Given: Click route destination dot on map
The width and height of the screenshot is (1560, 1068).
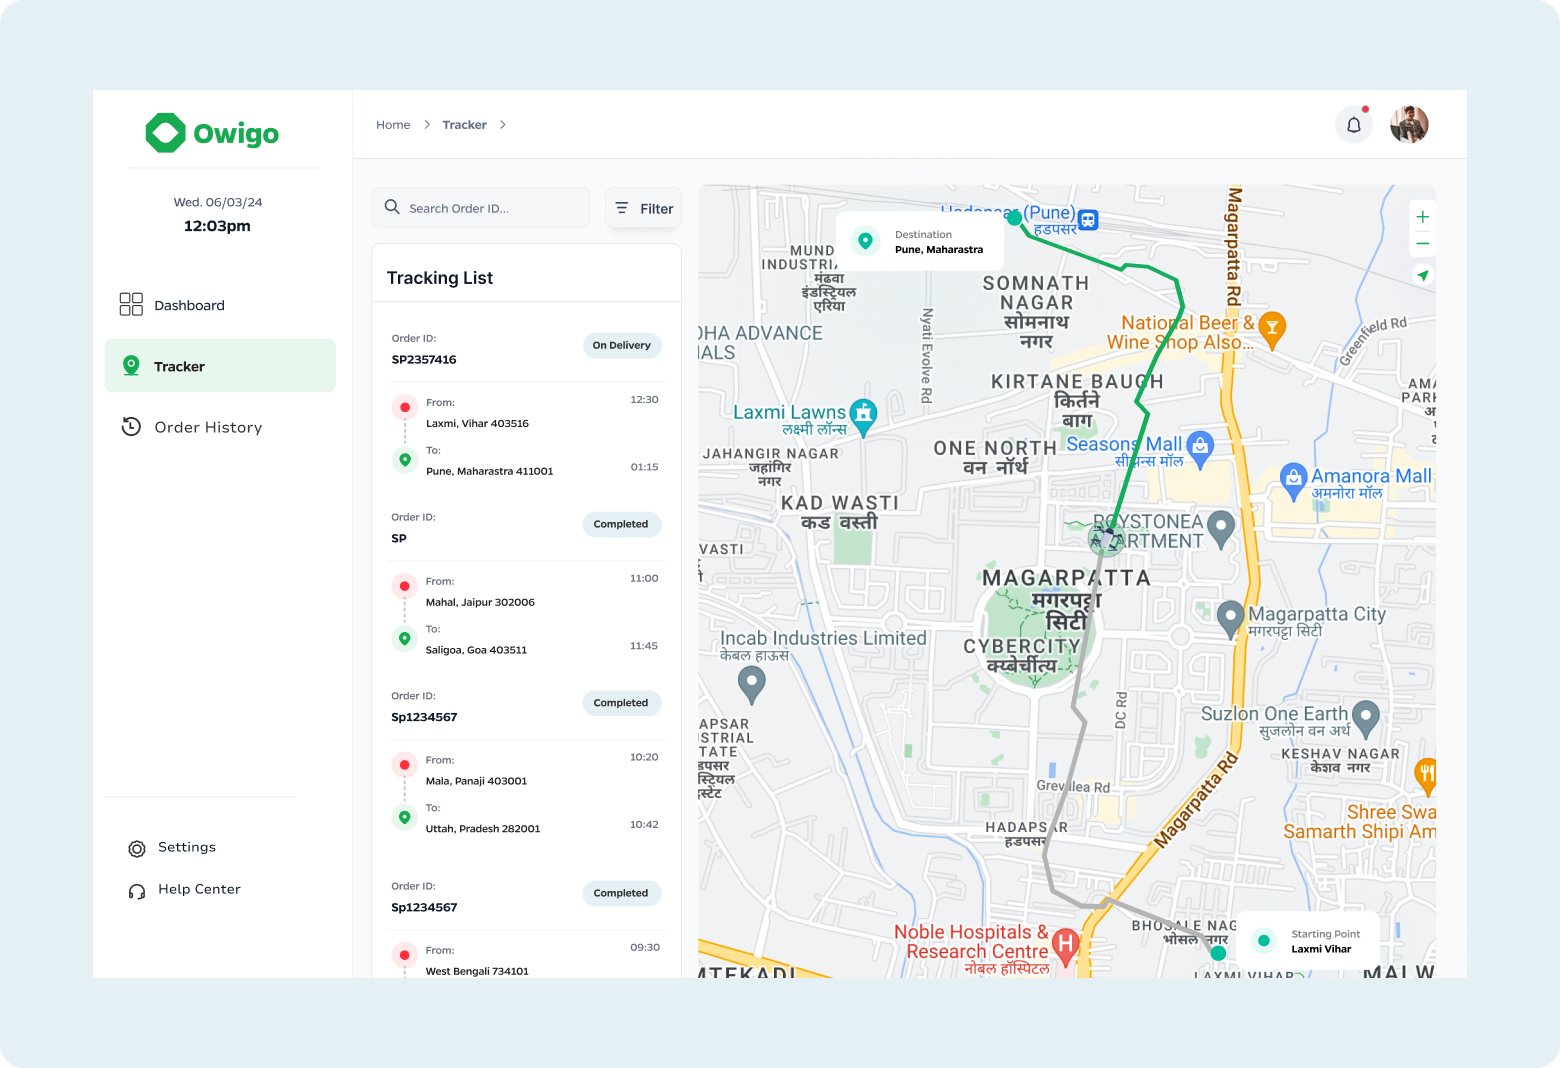Looking at the screenshot, I should click(x=1014, y=217).
